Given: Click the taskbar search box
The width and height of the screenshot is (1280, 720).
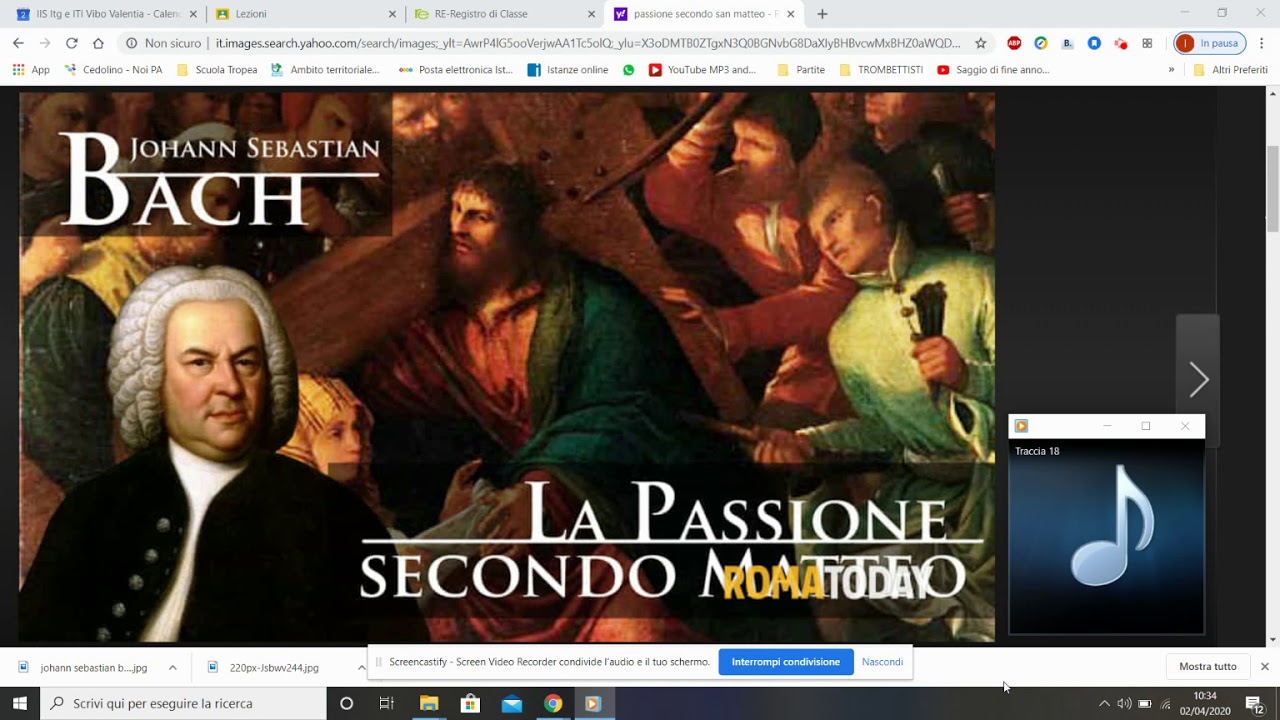Looking at the screenshot, I should coord(183,703).
